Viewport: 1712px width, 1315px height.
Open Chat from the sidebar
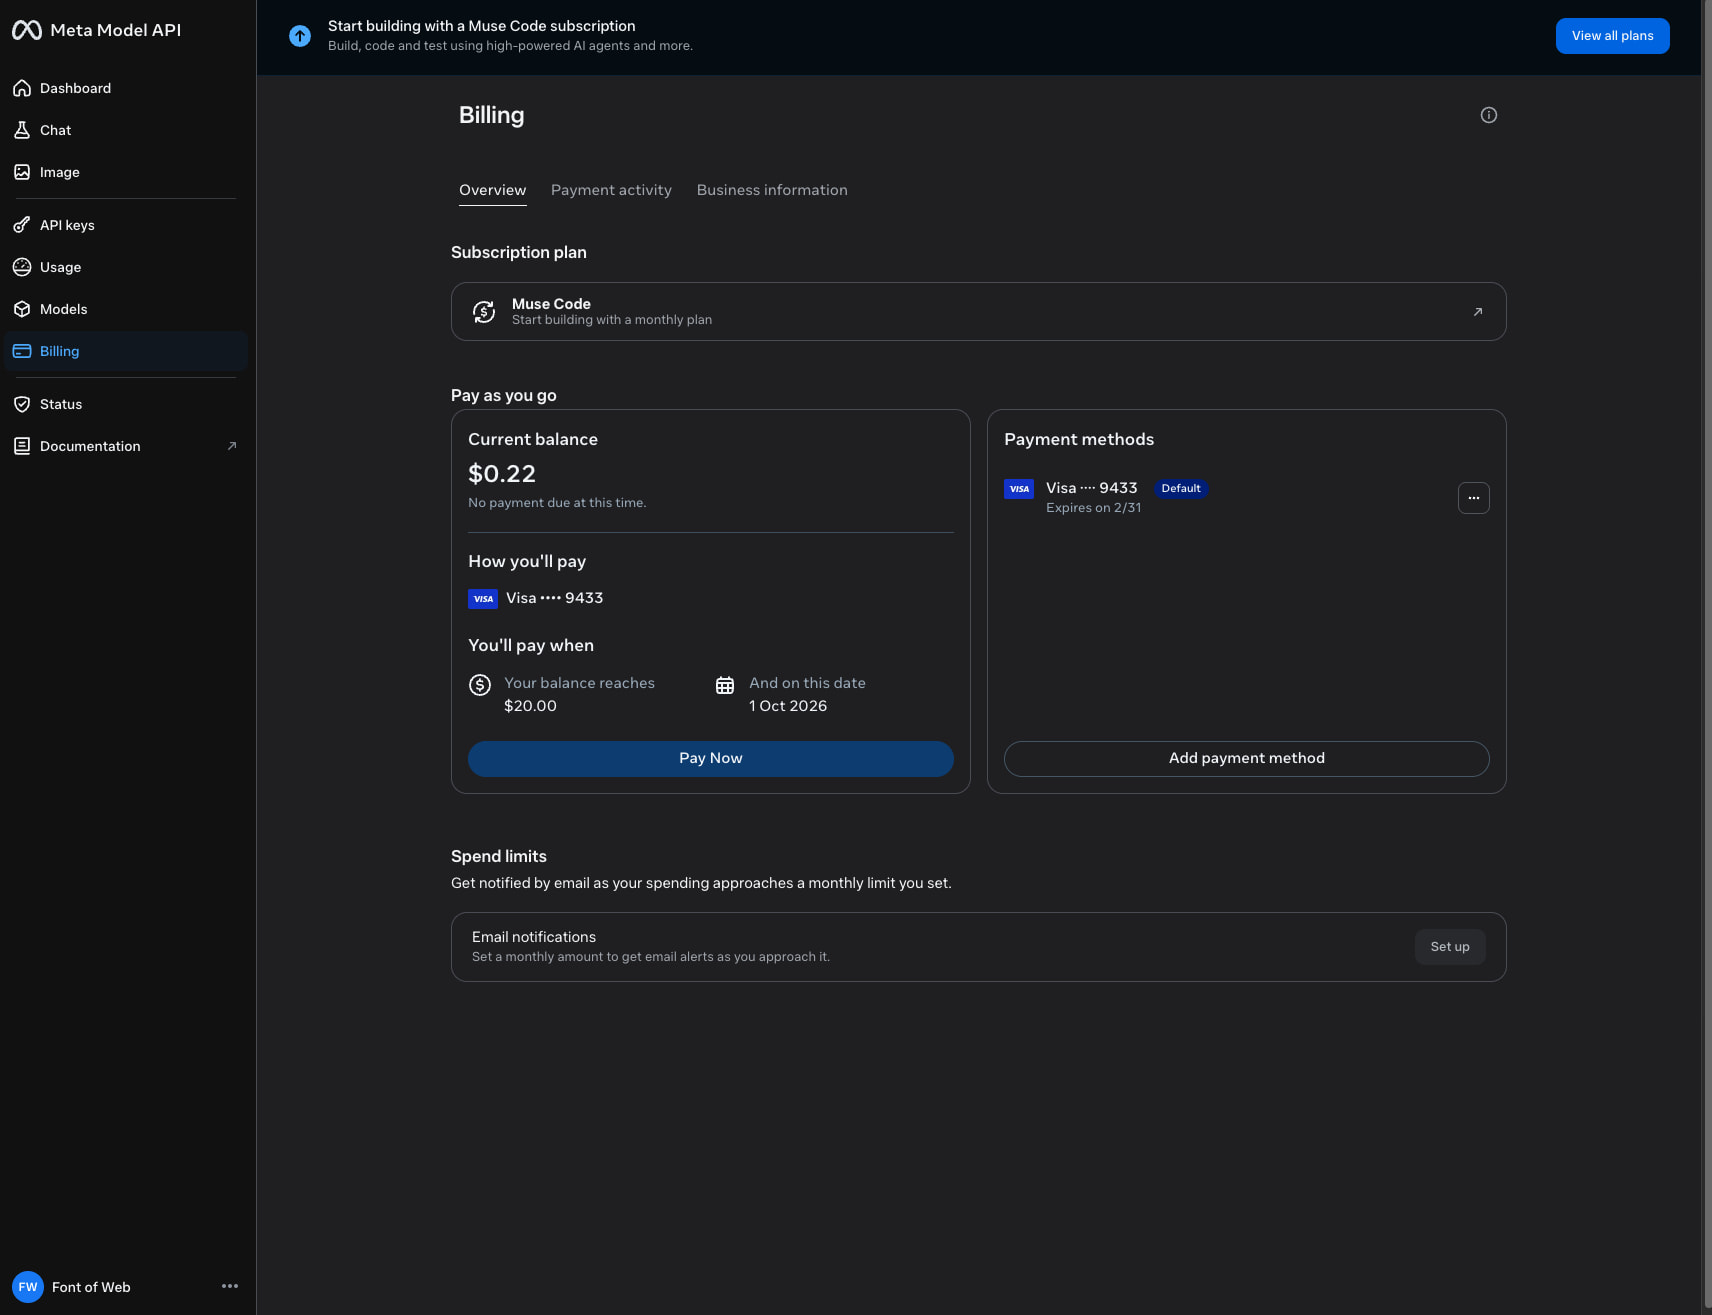pyautogui.click(x=126, y=130)
